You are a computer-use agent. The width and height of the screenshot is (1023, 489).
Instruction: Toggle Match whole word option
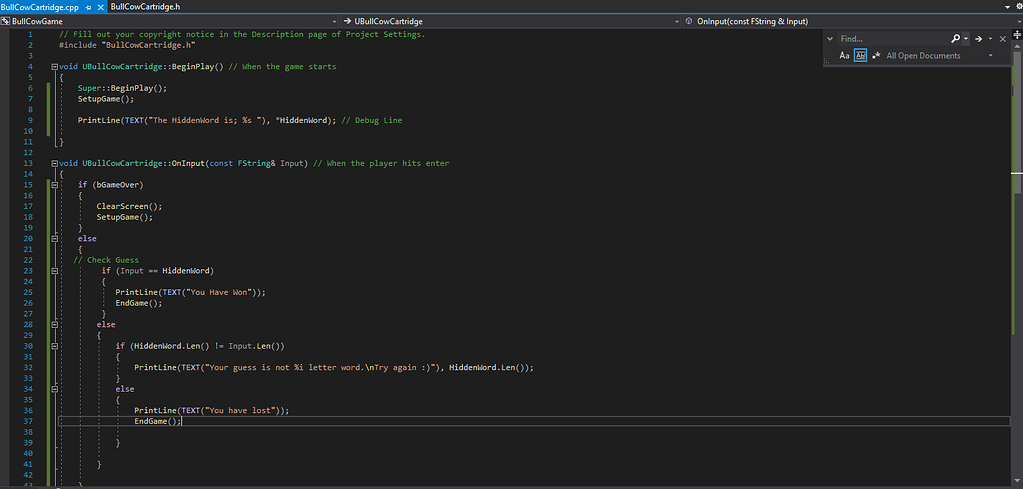pos(860,56)
